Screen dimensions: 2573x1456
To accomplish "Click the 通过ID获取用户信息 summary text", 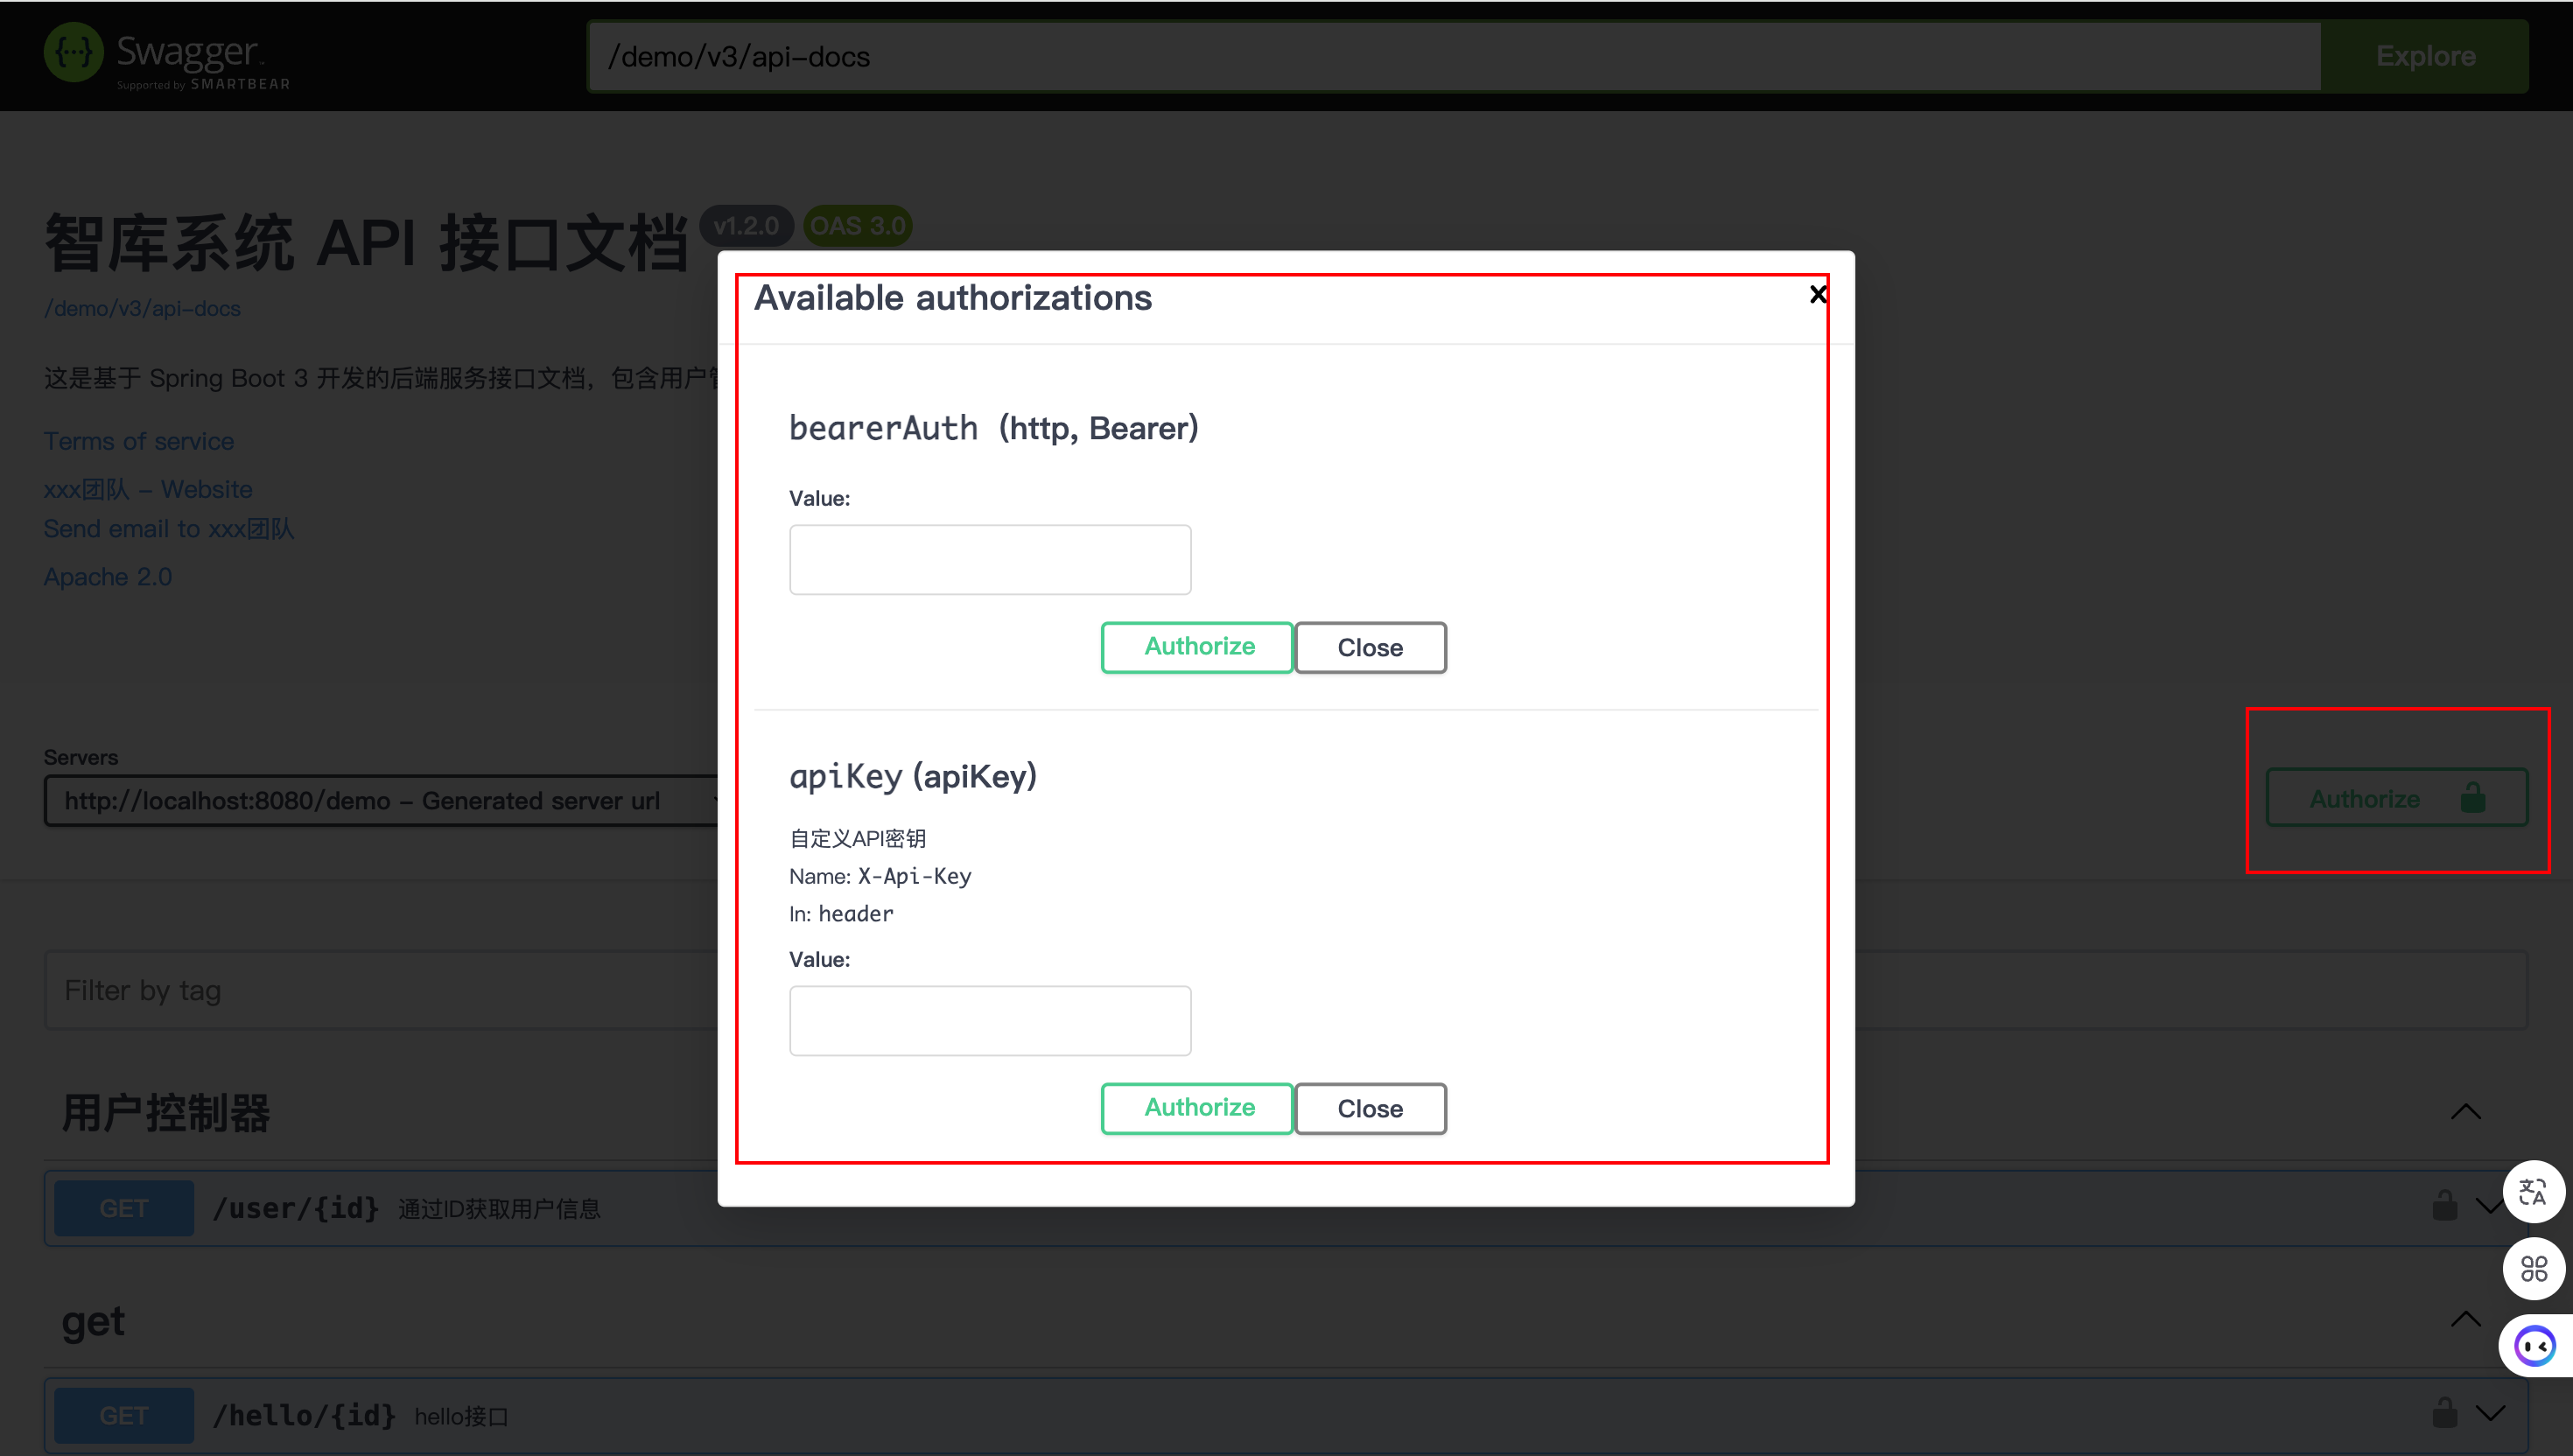I will point(499,1210).
